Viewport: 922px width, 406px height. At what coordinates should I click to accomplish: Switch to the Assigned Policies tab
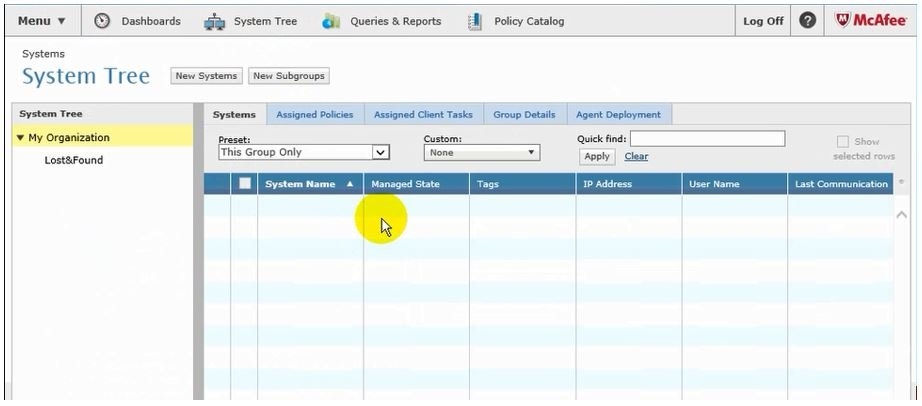point(314,115)
